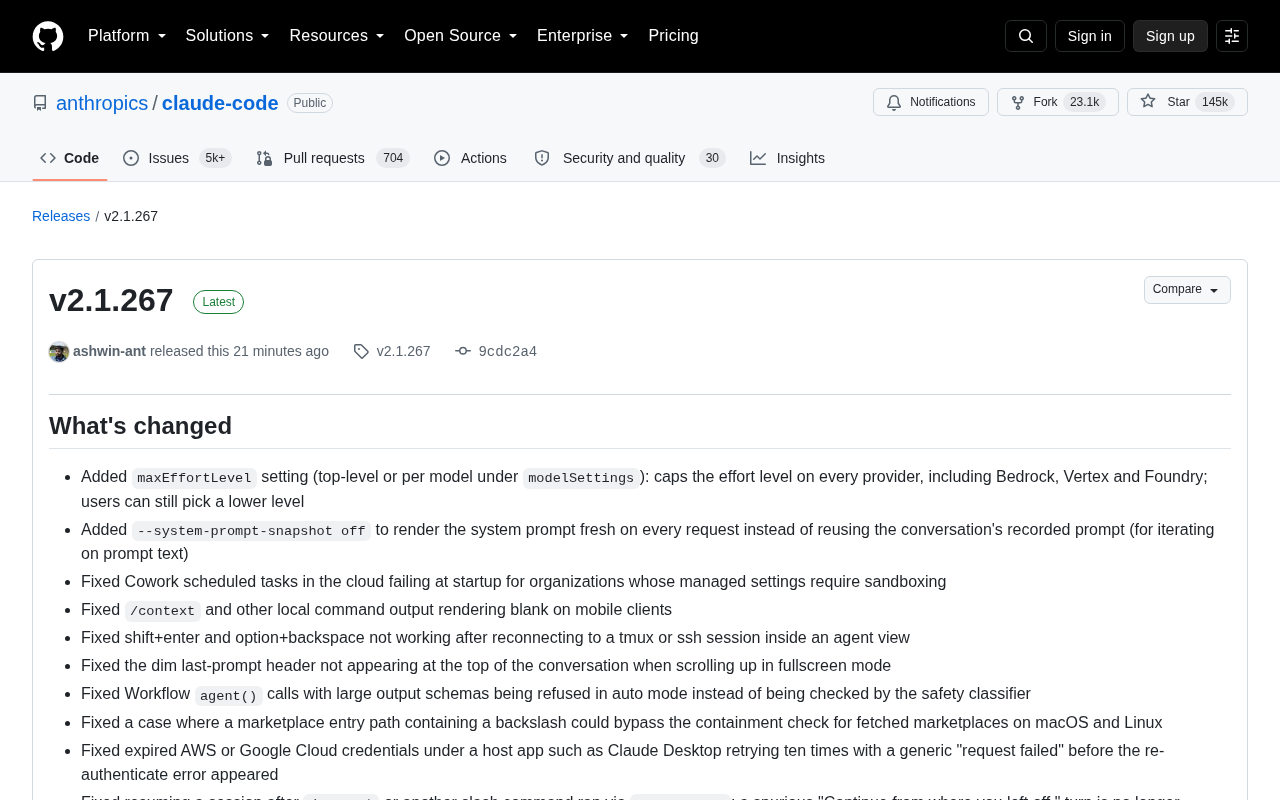Screen dimensions: 1280x800
Task: Click the tag icon beside v2.1.267
Action: tap(361, 351)
